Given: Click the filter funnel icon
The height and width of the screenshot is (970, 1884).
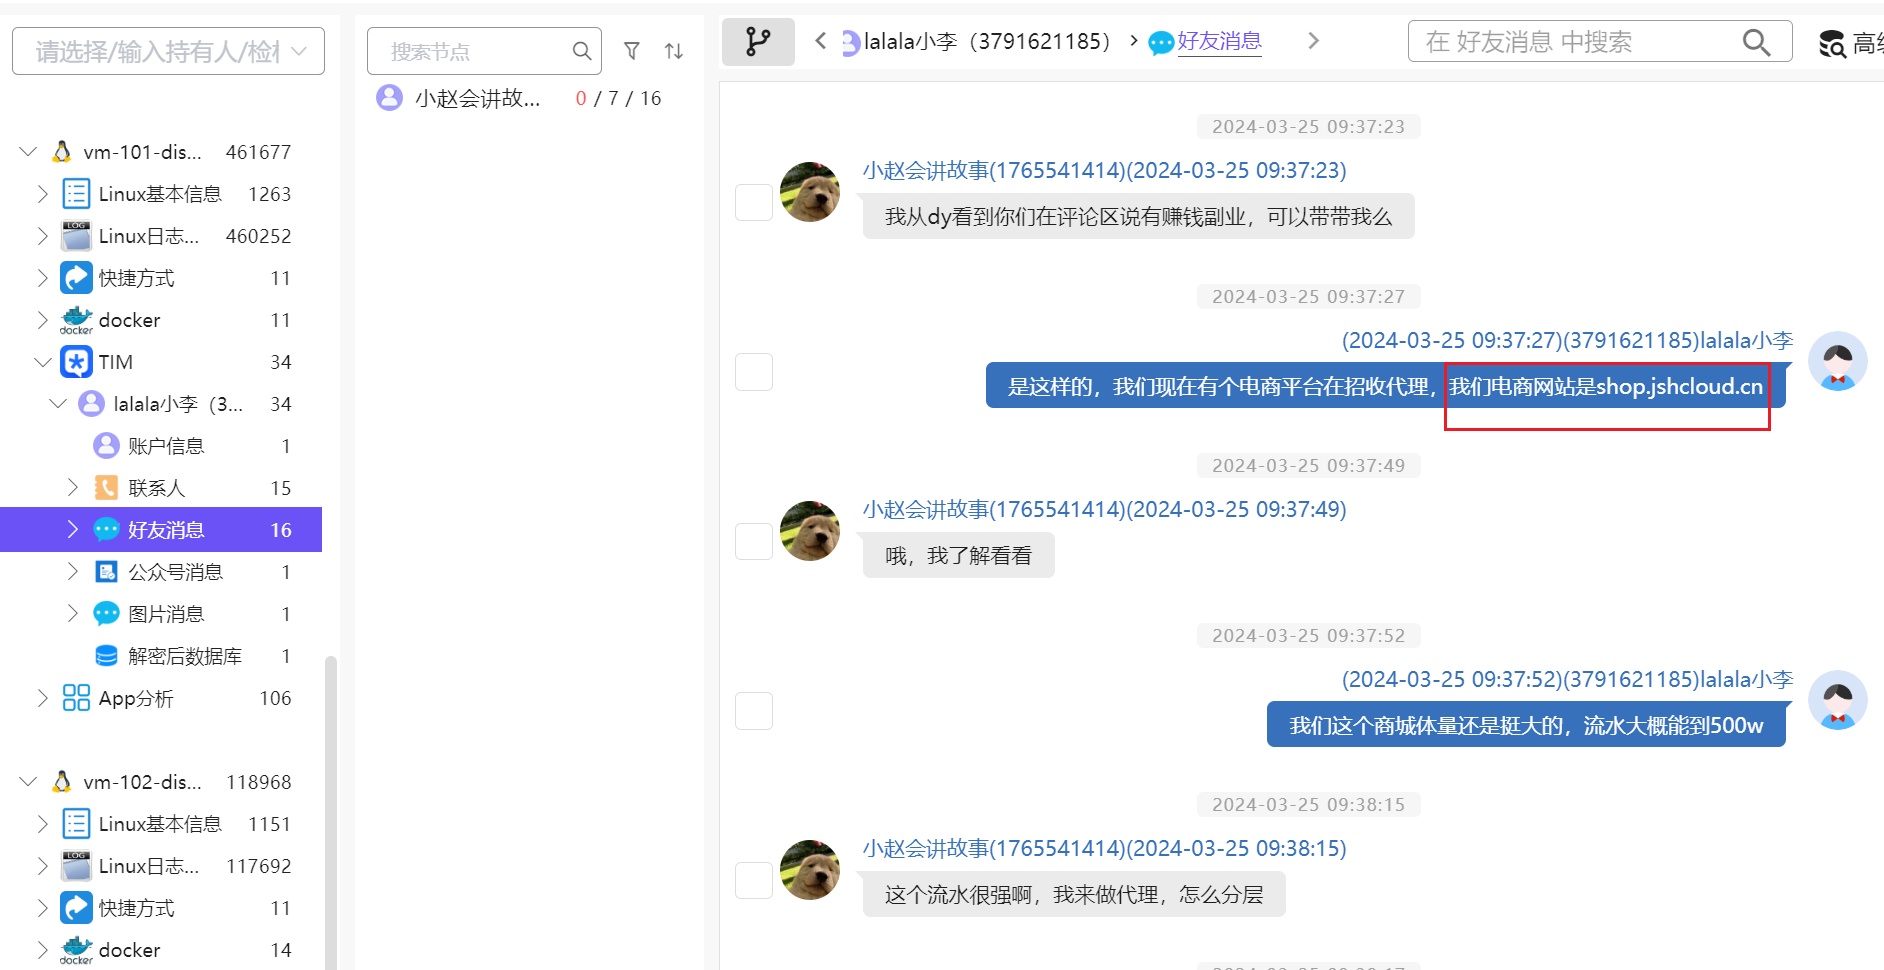Looking at the screenshot, I should [632, 51].
